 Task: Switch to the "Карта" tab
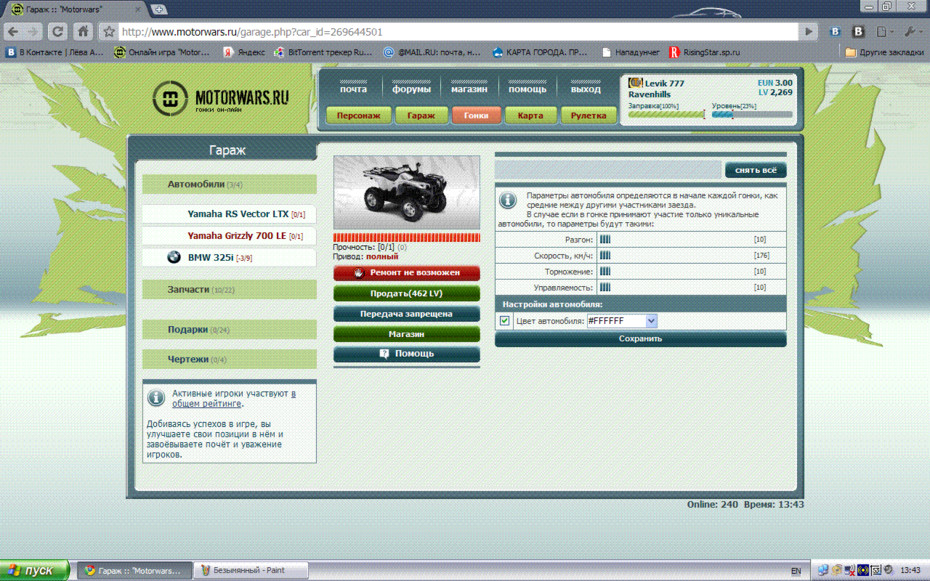pyautogui.click(x=530, y=116)
